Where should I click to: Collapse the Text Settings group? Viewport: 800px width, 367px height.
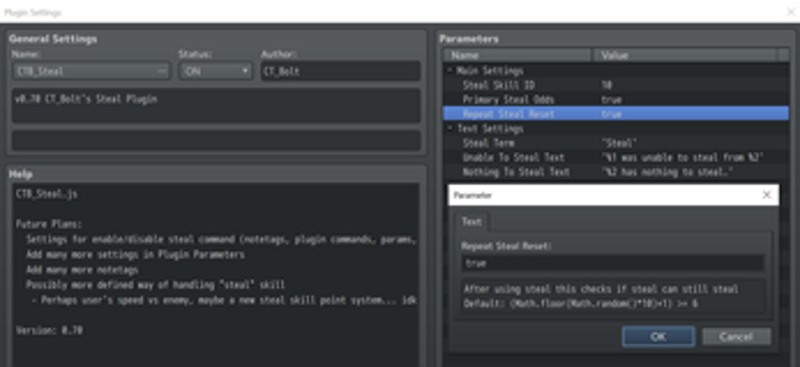(450, 128)
